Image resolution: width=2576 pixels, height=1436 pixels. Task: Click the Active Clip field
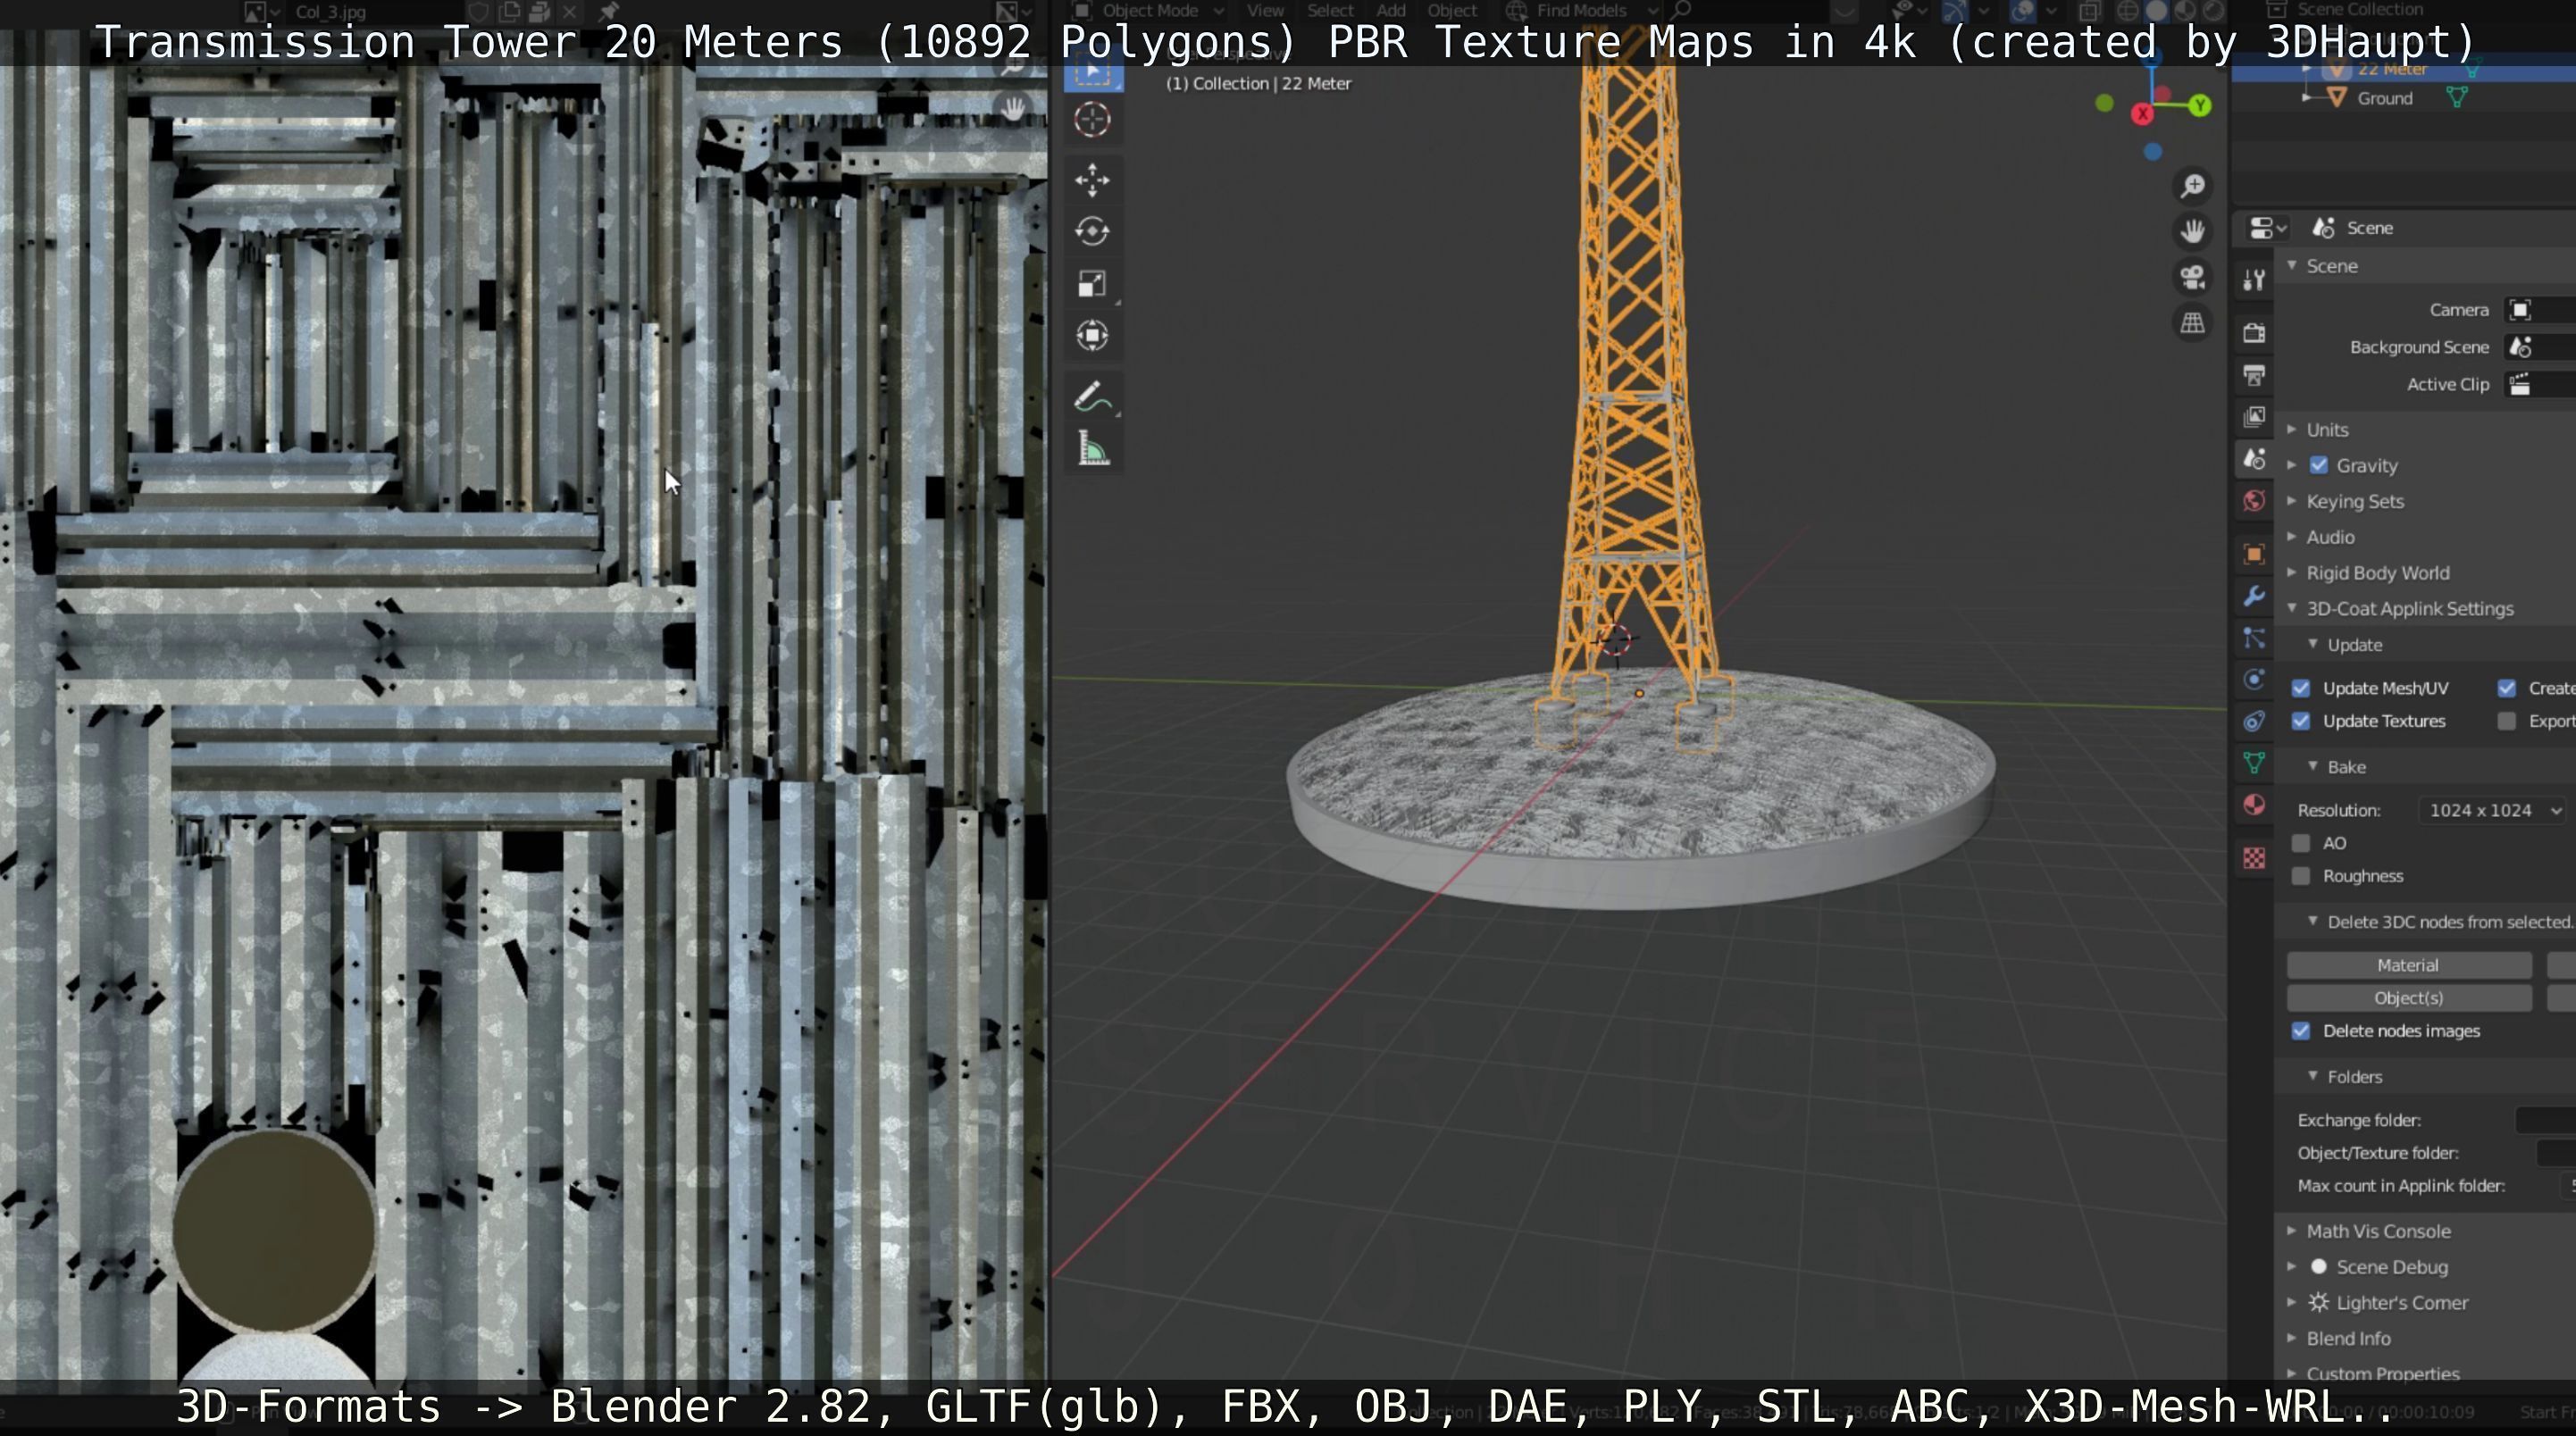2540,384
